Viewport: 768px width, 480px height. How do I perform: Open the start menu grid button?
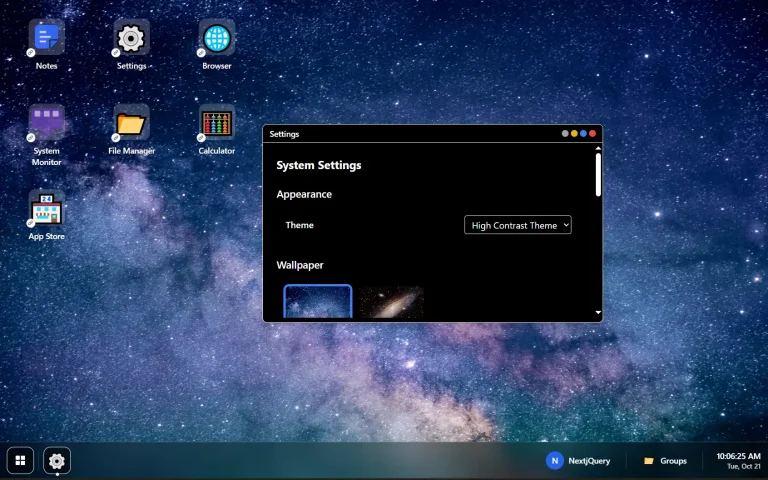click(x=20, y=460)
